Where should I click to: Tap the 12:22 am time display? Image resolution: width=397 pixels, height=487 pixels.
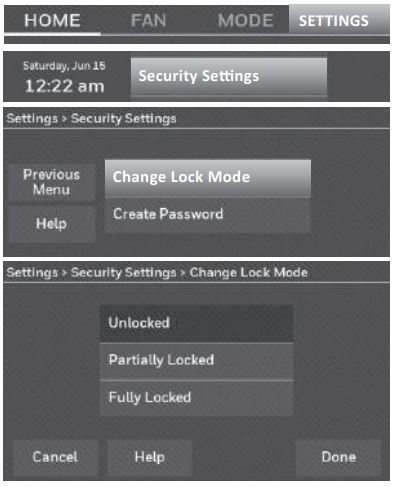64,86
